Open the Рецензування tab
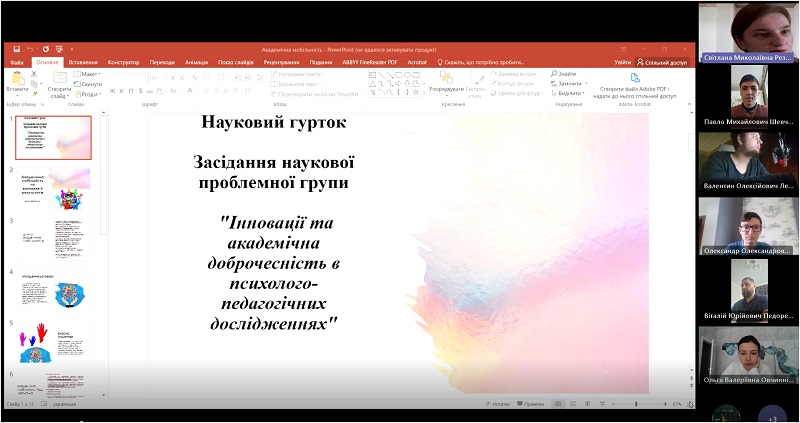This screenshot has width=800, height=423. pos(281,62)
